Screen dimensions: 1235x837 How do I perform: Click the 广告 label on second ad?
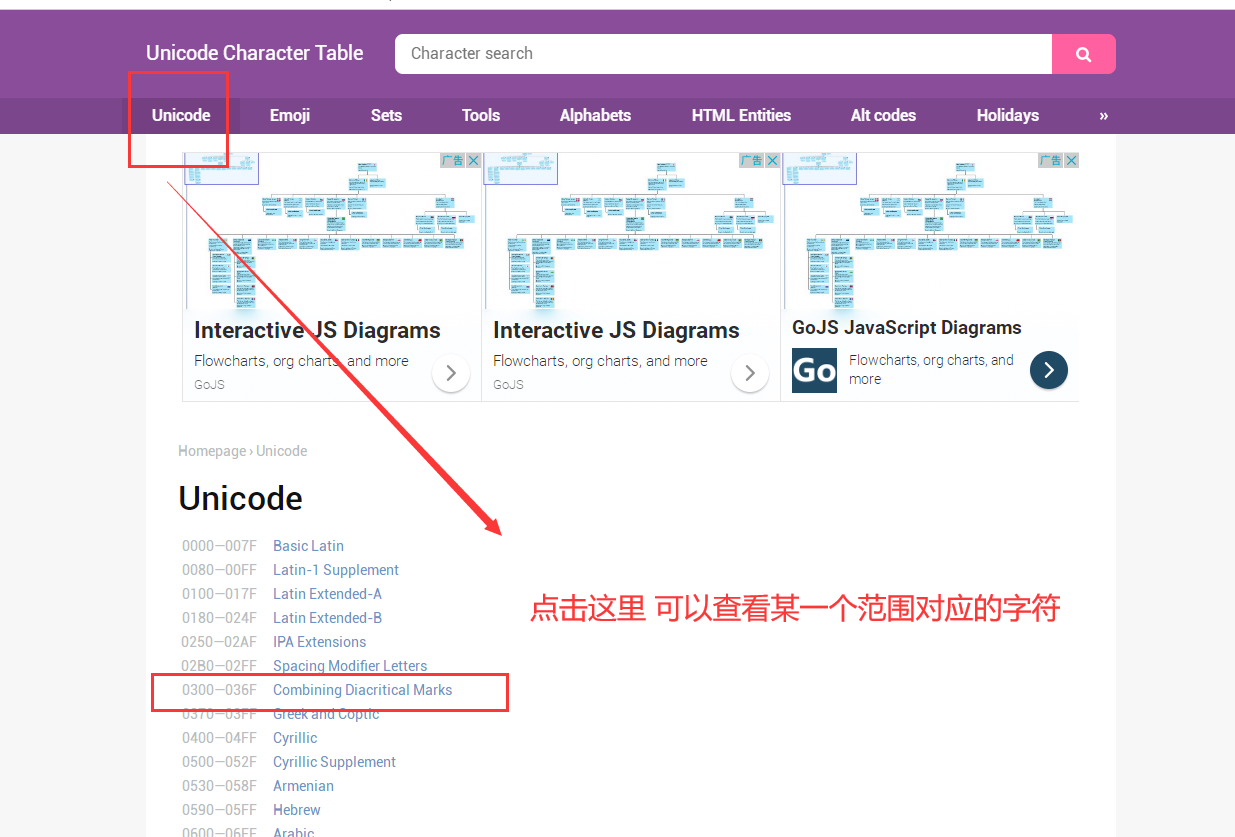(752, 161)
